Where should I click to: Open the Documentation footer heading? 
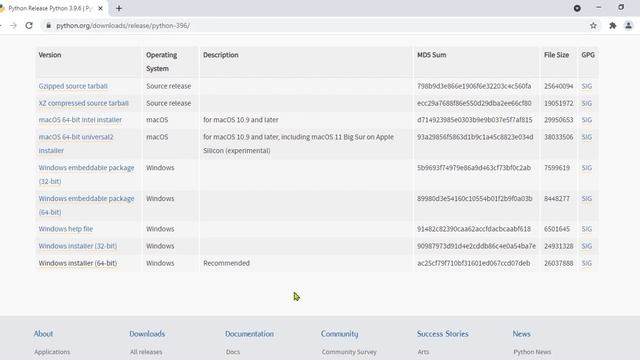[249, 334]
